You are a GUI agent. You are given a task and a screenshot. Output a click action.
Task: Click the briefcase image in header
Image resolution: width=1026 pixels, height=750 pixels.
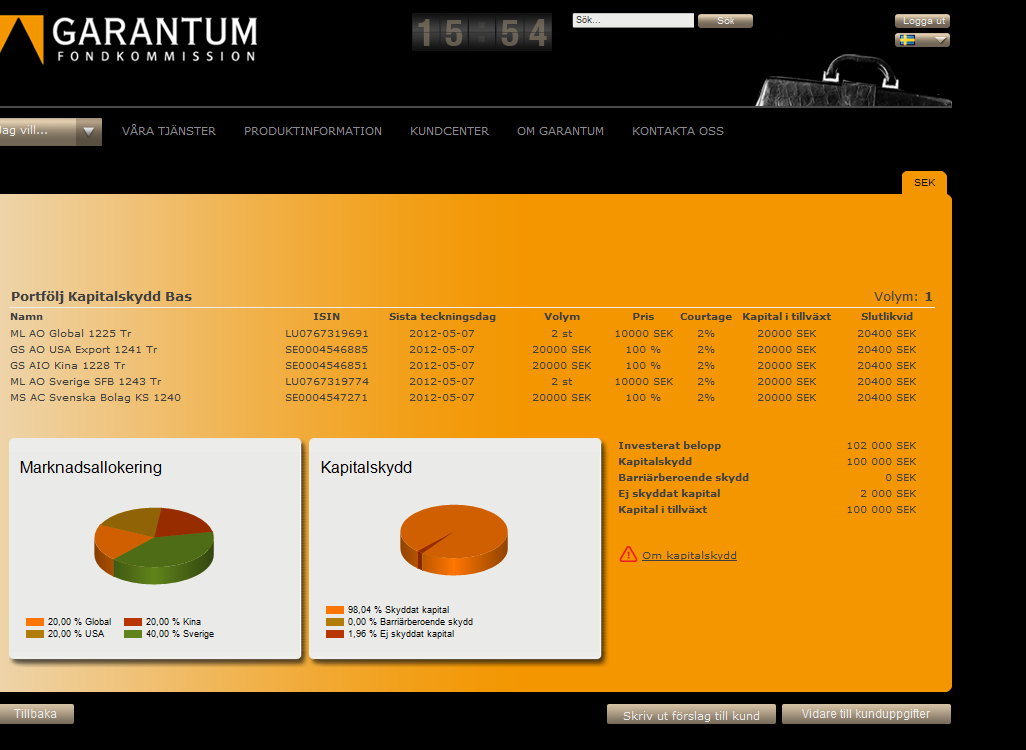(853, 80)
